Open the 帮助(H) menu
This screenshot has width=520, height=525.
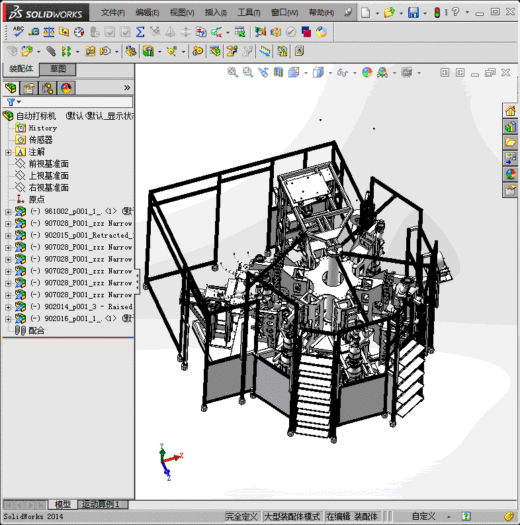(x=321, y=13)
